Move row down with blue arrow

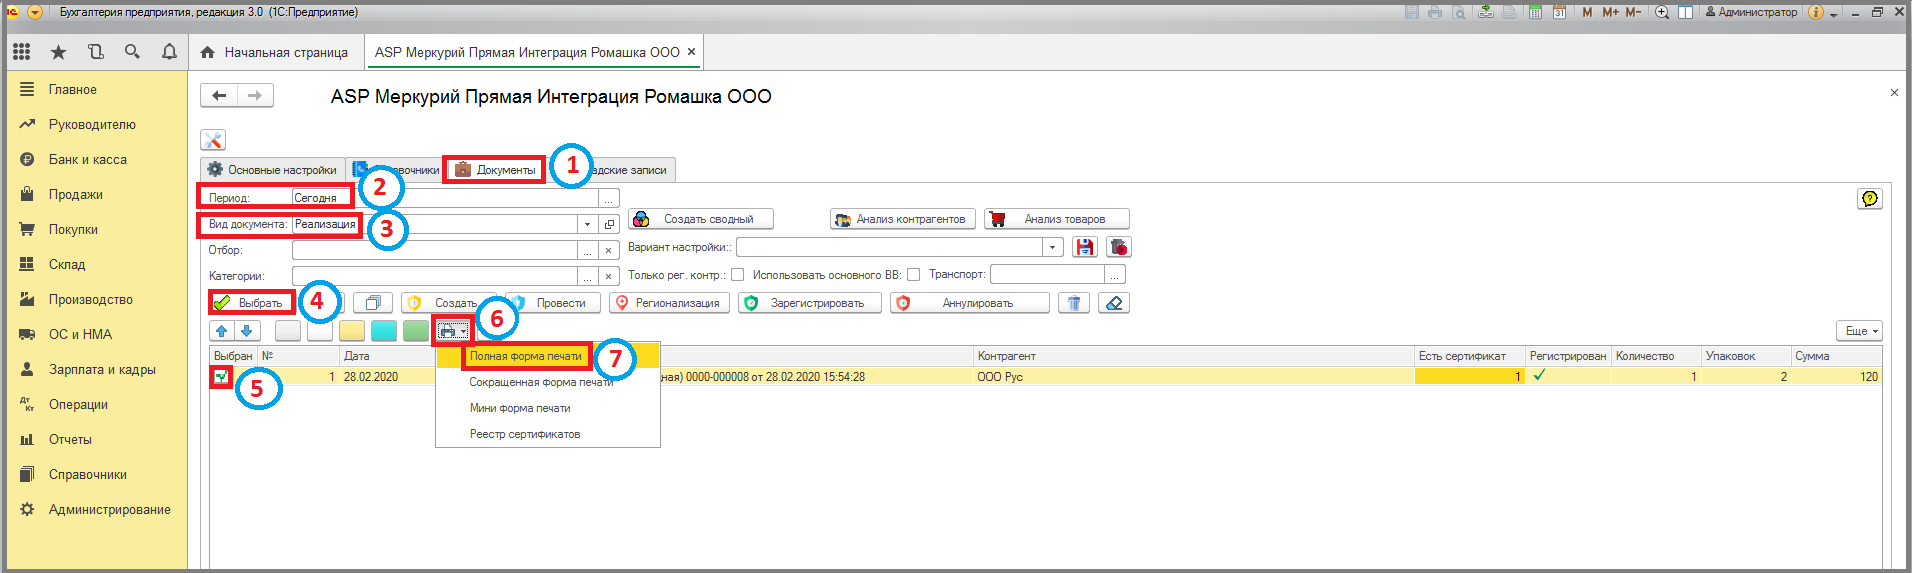[247, 331]
